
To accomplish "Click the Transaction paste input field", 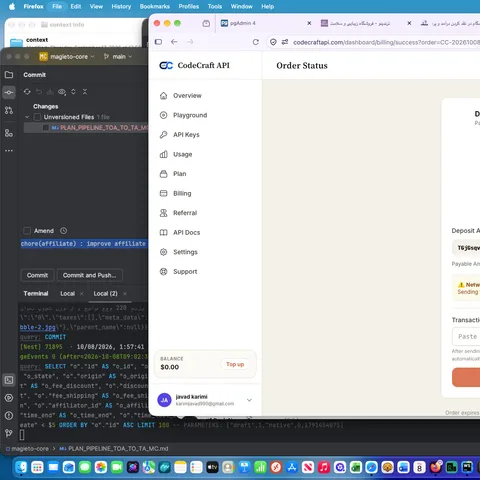I will coord(466,337).
